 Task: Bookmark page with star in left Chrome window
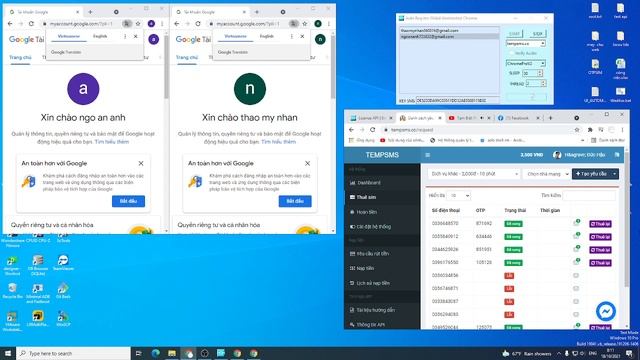[138, 24]
